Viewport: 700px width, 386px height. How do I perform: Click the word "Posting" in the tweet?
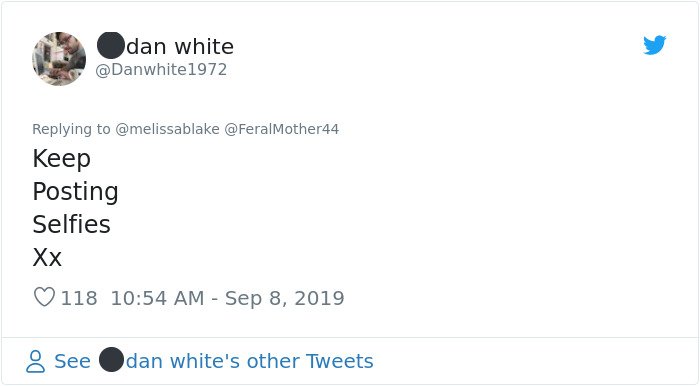pyautogui.click(x=75, y=192)
